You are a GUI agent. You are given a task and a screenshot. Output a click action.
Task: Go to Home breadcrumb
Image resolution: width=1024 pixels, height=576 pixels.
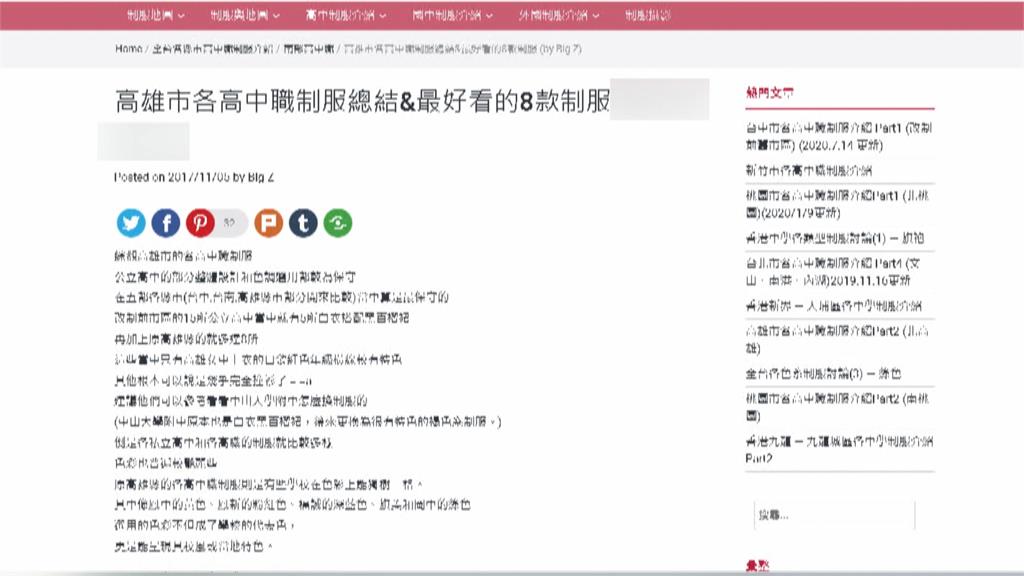129,49
